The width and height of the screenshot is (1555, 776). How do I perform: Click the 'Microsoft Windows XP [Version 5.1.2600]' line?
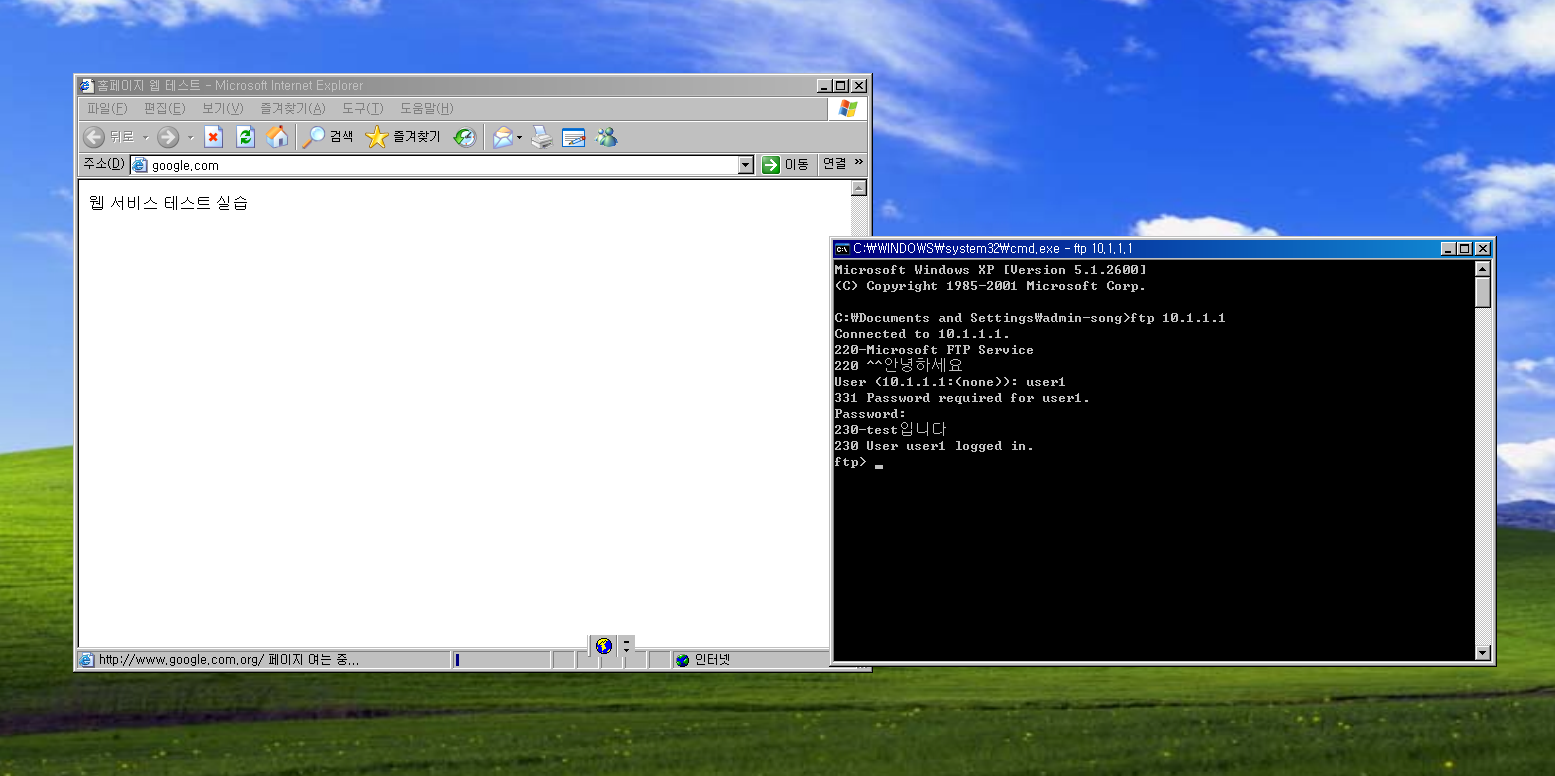[990, 270]
